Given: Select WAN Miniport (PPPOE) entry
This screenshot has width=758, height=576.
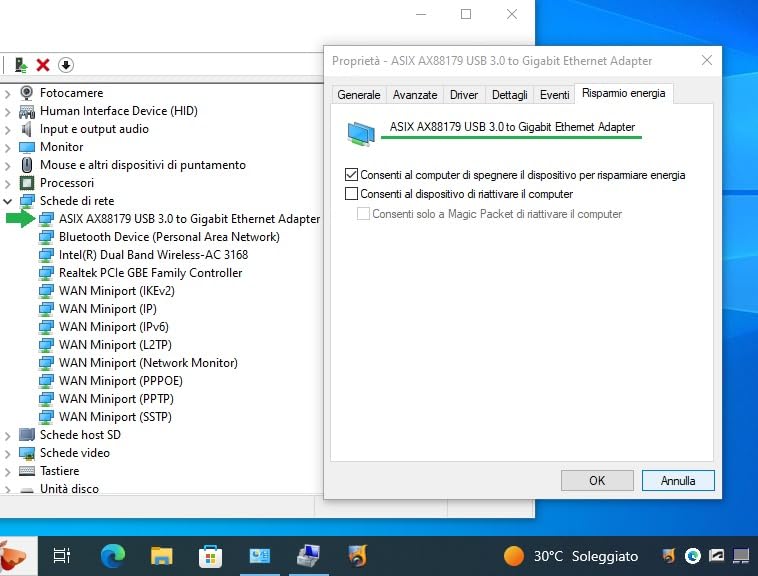Looking at the screenshot, I should pyautogui.click(x=121, y=381).
